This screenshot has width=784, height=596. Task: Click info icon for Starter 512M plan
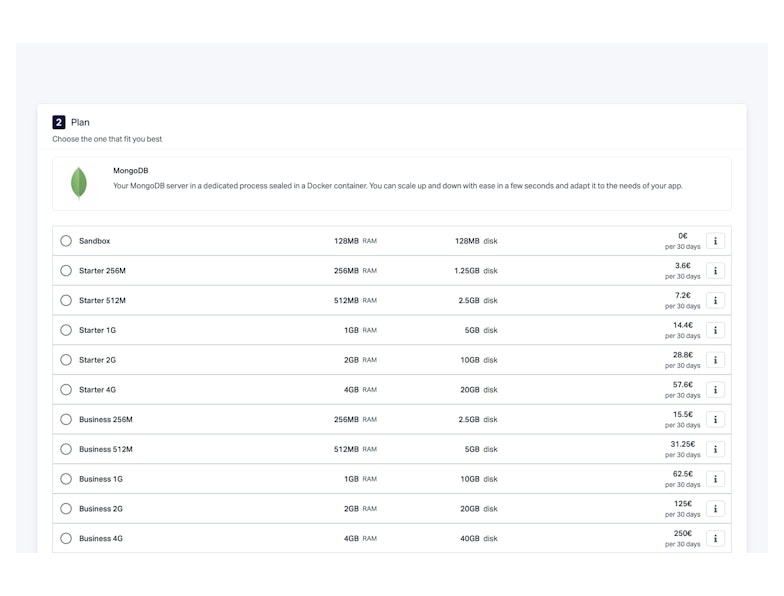click(x=715, y=300)
